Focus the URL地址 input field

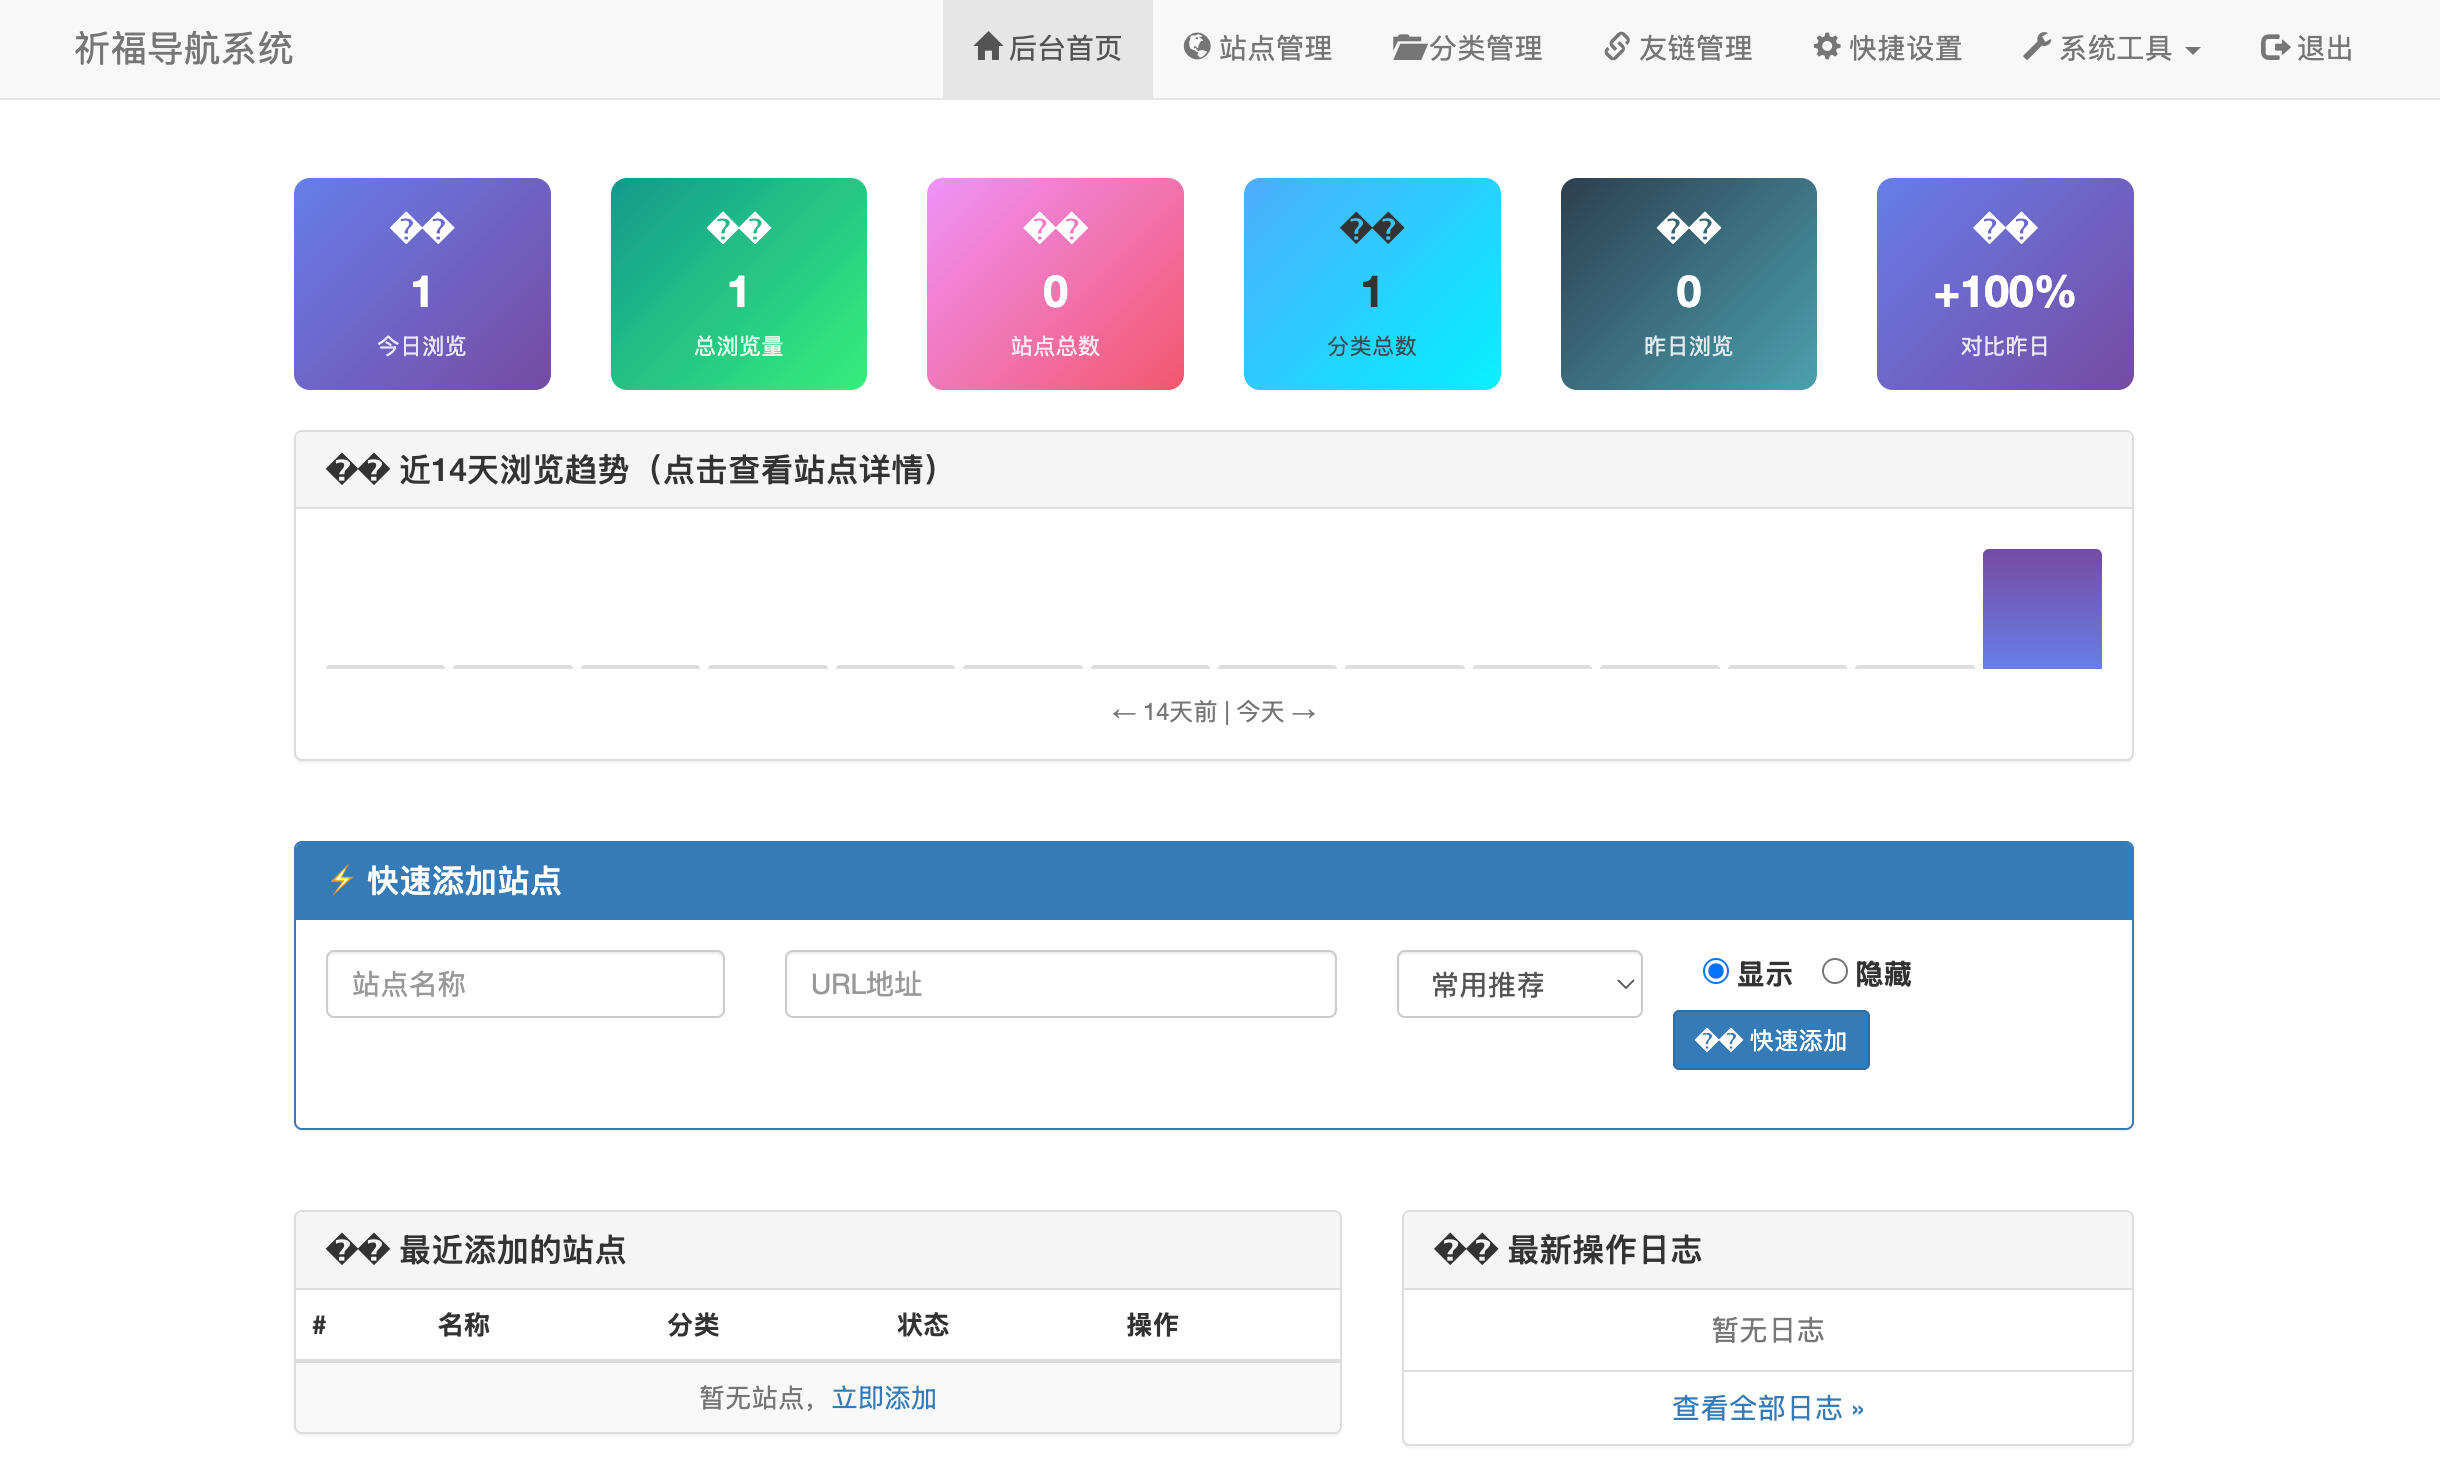point(1060,984)
